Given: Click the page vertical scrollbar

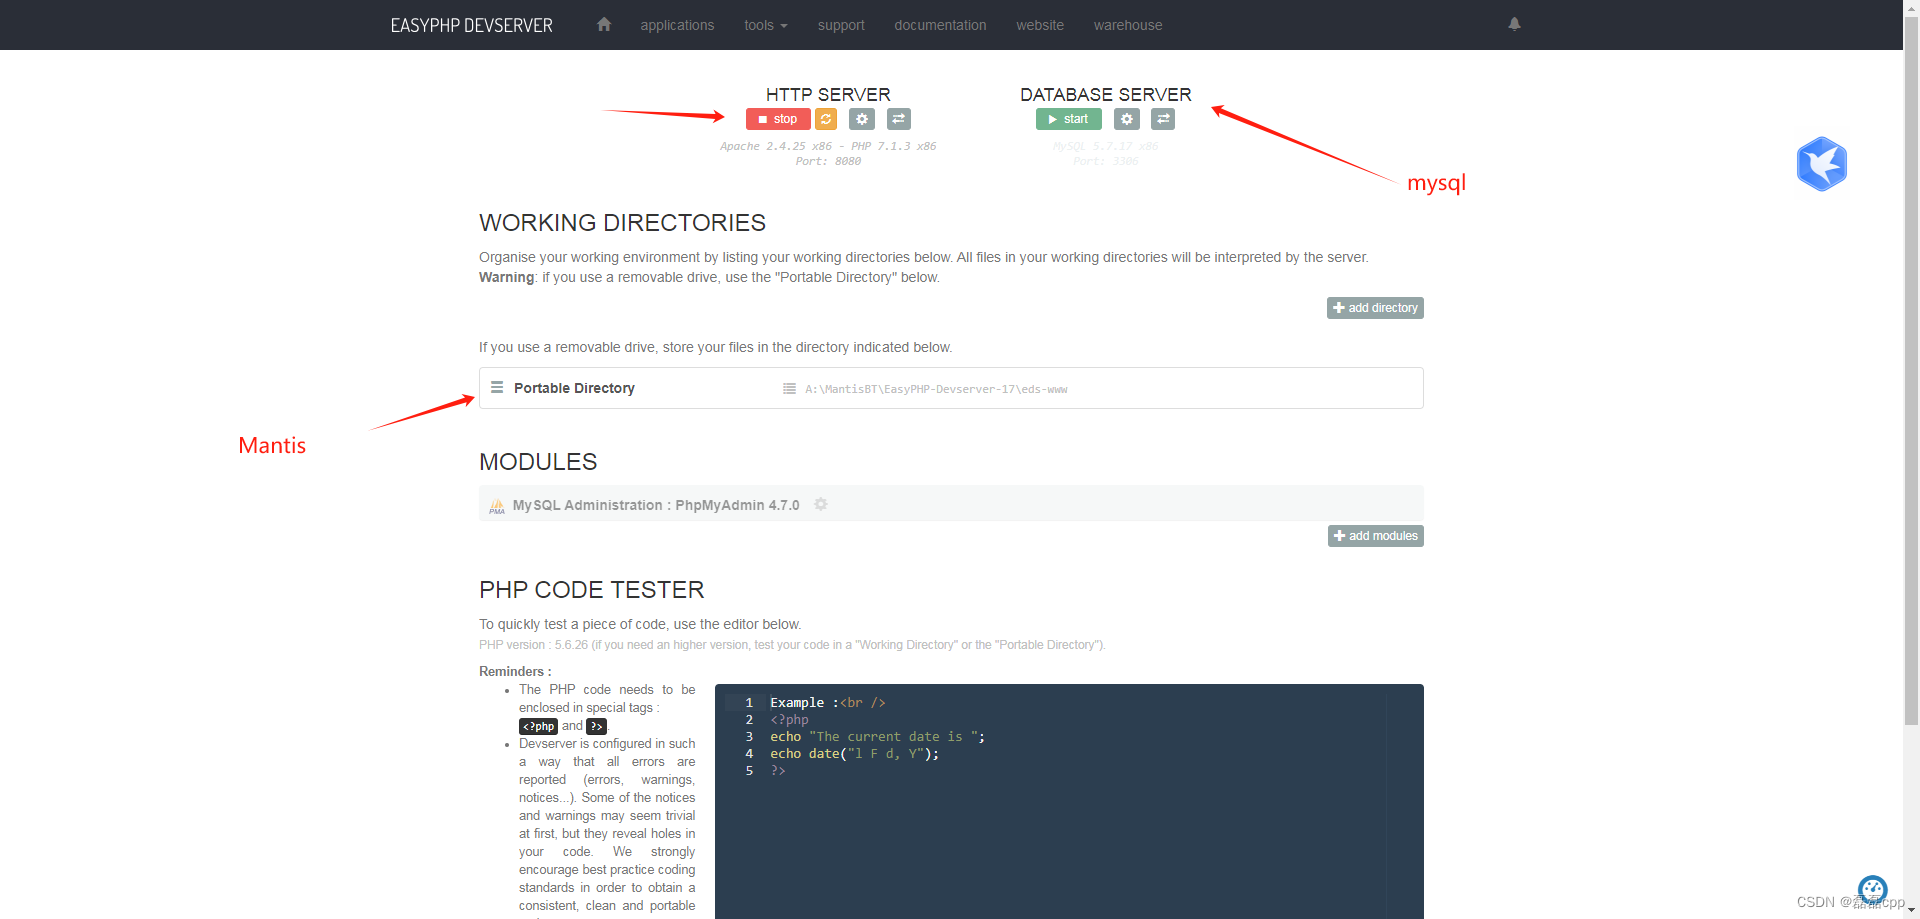Looking at the screenshot, I should click(1911, 370).
